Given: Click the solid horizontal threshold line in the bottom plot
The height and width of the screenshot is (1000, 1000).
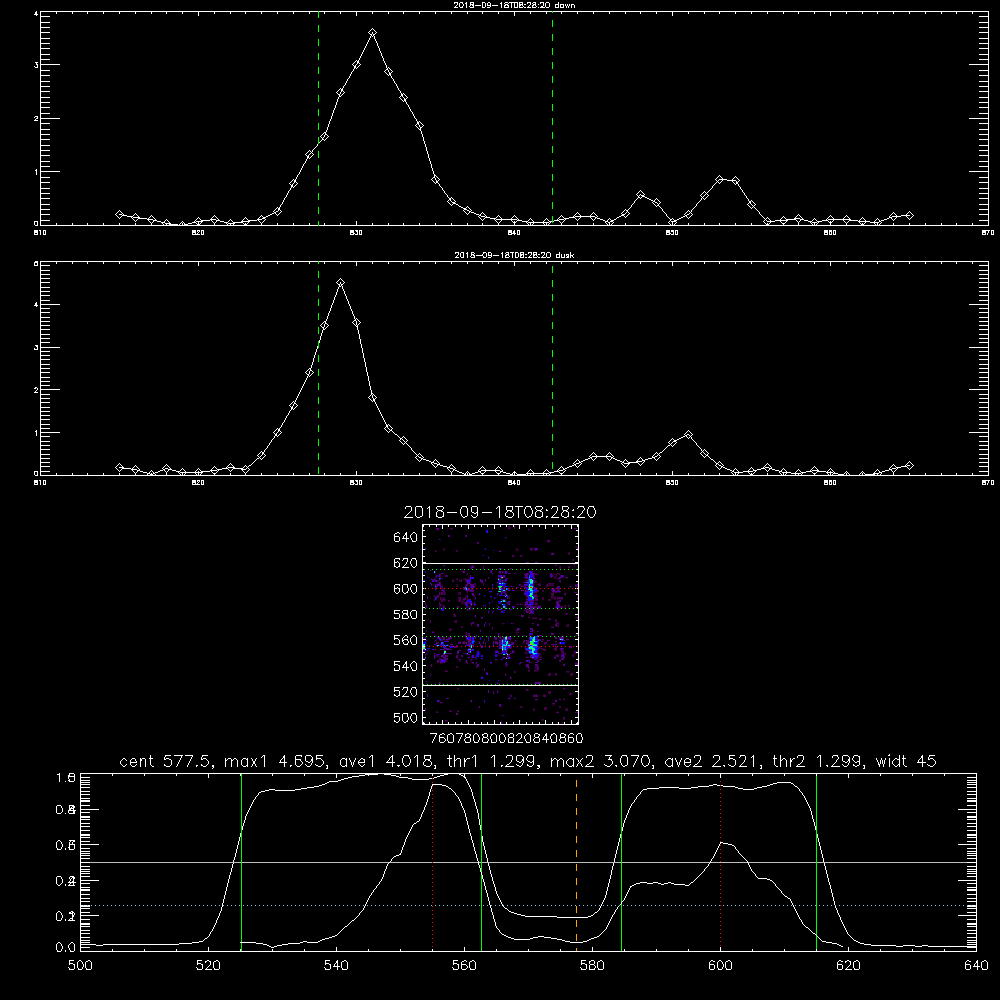Looking at the screenshot, I should [528, 862].
